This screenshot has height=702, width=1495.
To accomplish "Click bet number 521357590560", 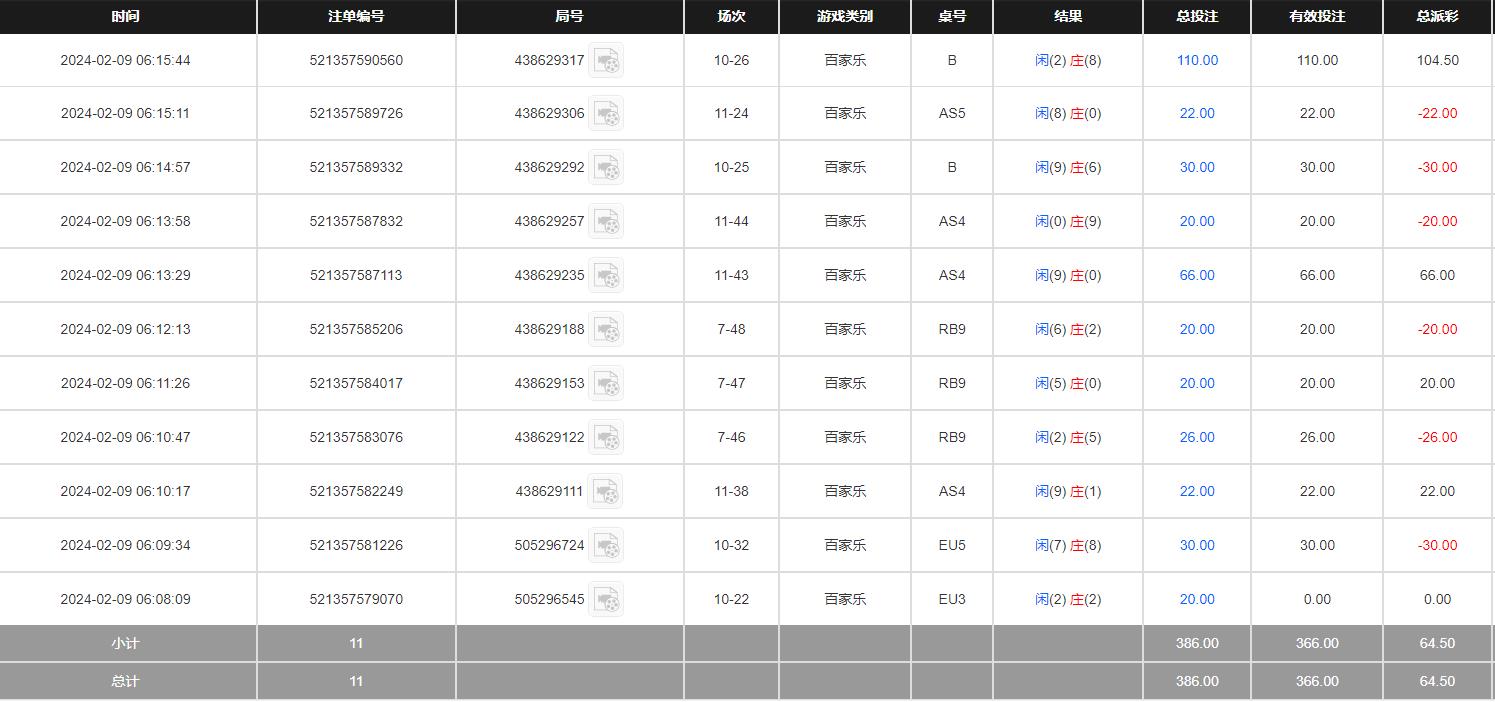I will click(356, 60).
